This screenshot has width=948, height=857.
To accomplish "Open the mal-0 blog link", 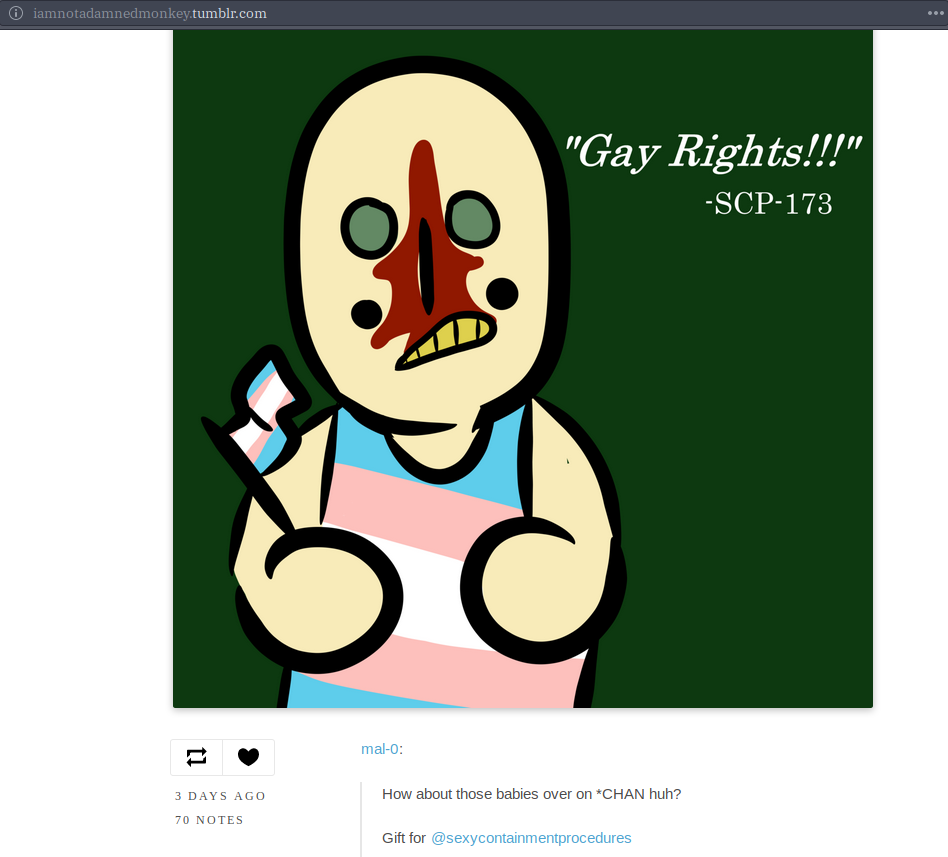I will (x=380, y=749).
